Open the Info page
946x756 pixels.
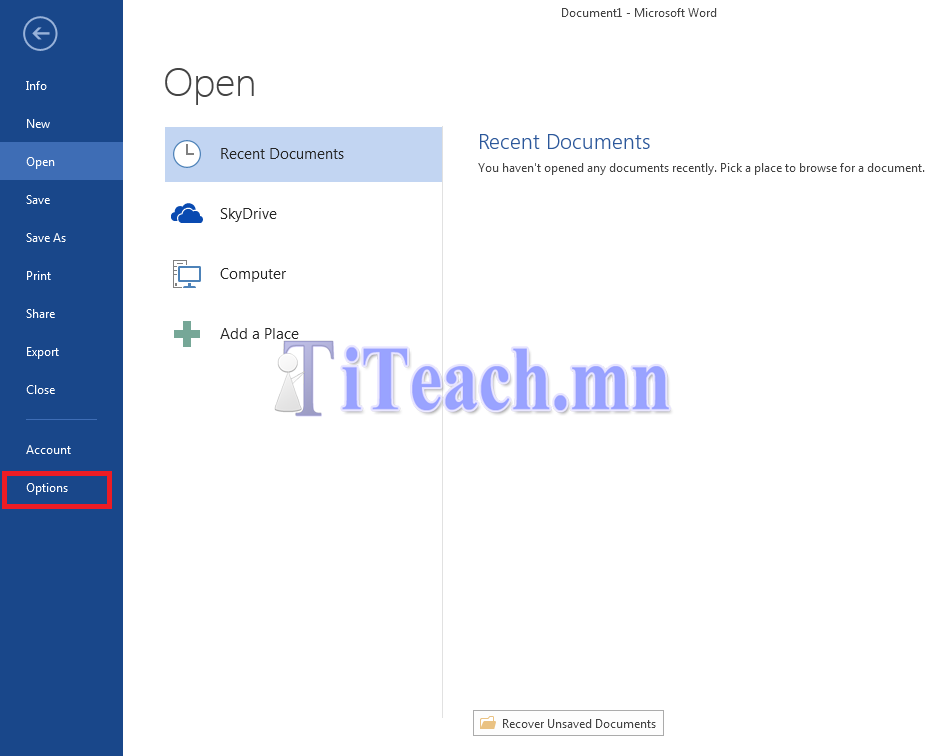tap(36, 86)
